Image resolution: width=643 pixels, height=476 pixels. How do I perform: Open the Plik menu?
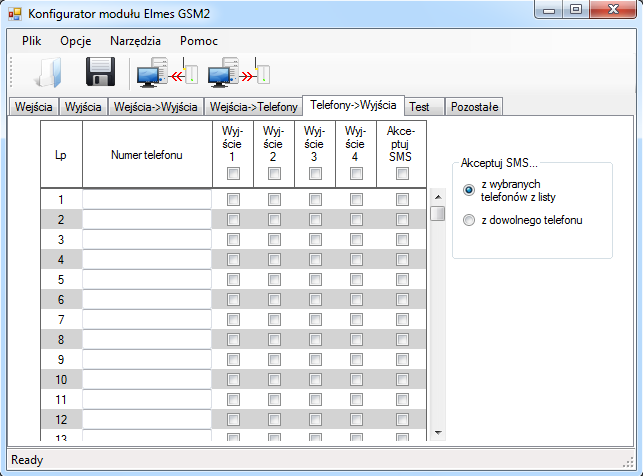point(32,41)
